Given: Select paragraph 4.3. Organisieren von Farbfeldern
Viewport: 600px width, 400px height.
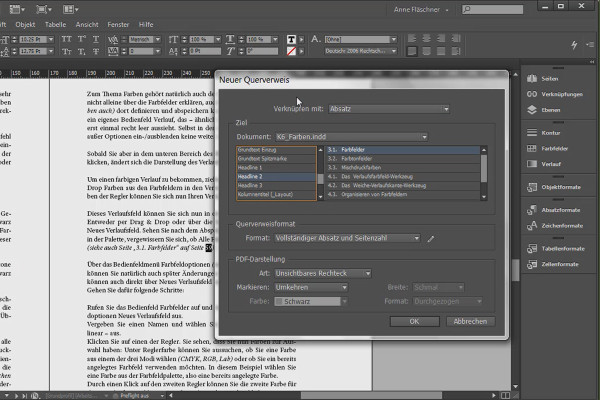Looking at the screenshot, I should (403, 194).
